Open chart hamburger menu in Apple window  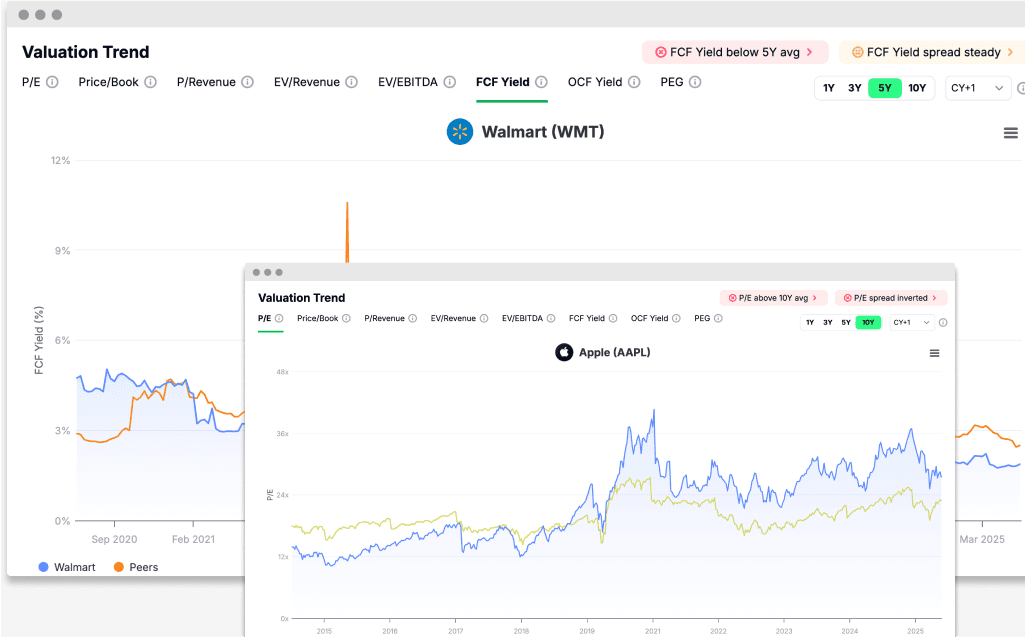click(x=935, y=353)
